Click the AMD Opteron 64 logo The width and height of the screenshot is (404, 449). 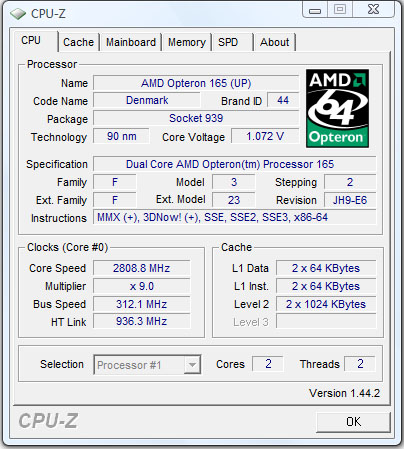tap(337, 108)
